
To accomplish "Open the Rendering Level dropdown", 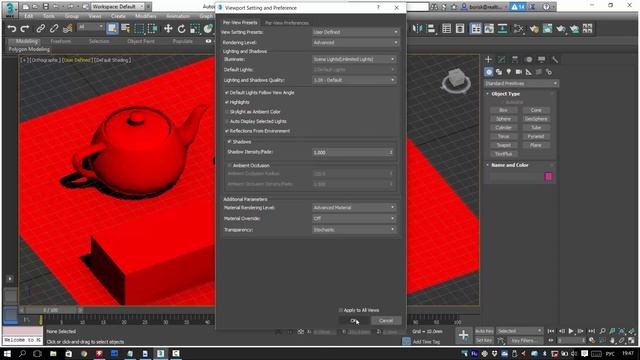I will (x=355, y=42).
